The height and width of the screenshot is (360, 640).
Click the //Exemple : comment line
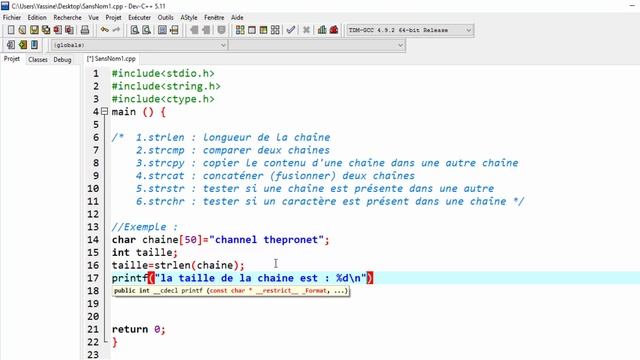click(145, 227)
